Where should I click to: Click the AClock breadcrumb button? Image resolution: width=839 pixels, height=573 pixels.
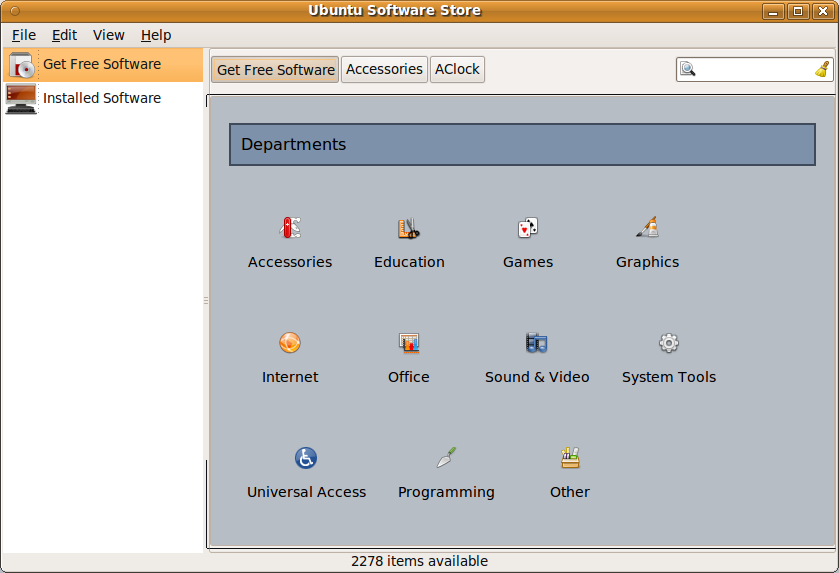pyautogui.click(x=457, y=69)
